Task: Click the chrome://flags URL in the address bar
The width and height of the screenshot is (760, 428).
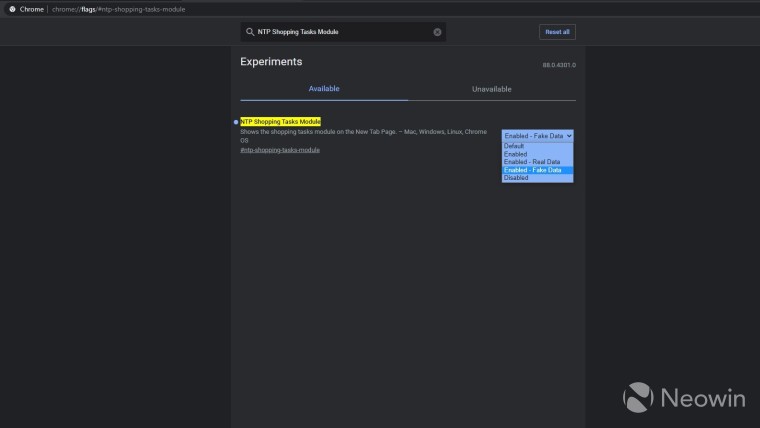Action: click(x=118, y=9)
